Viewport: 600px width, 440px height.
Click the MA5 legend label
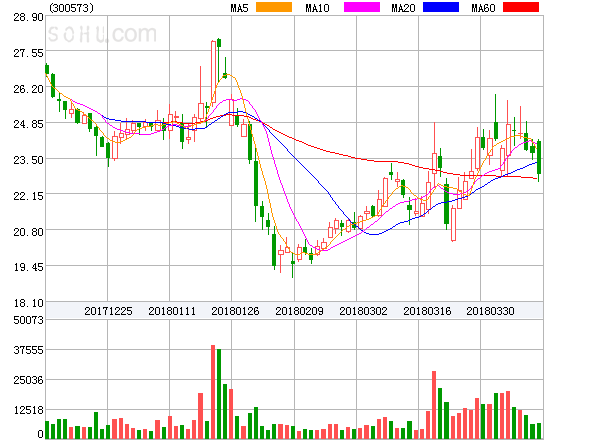coord(239,8)
